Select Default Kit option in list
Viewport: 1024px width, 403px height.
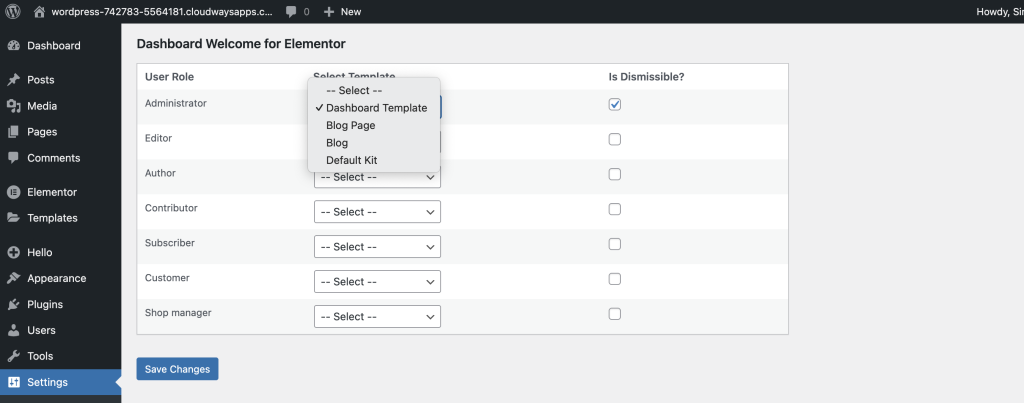[351, 160]
